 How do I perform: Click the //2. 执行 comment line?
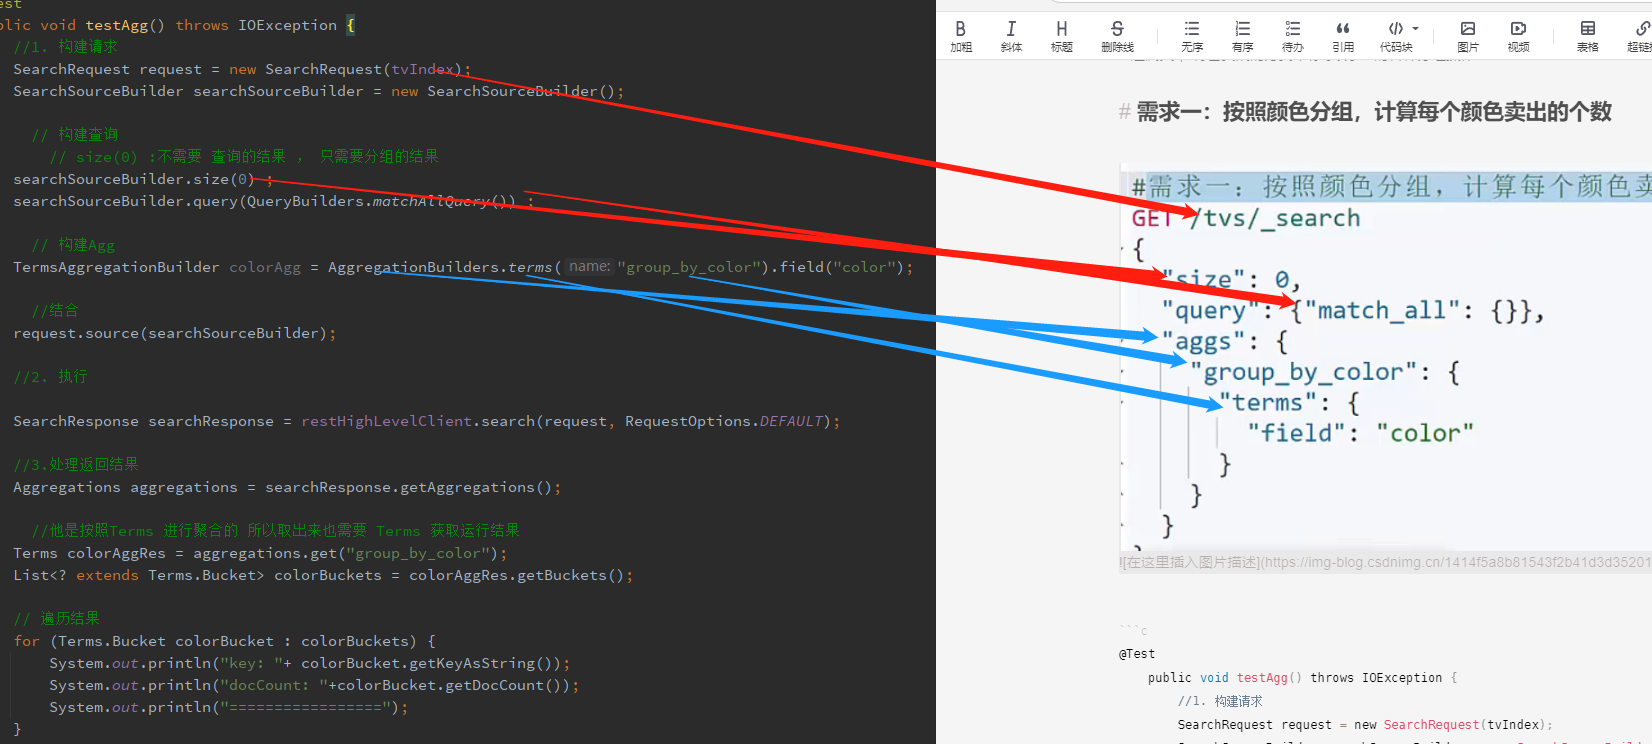click(51, 377)
